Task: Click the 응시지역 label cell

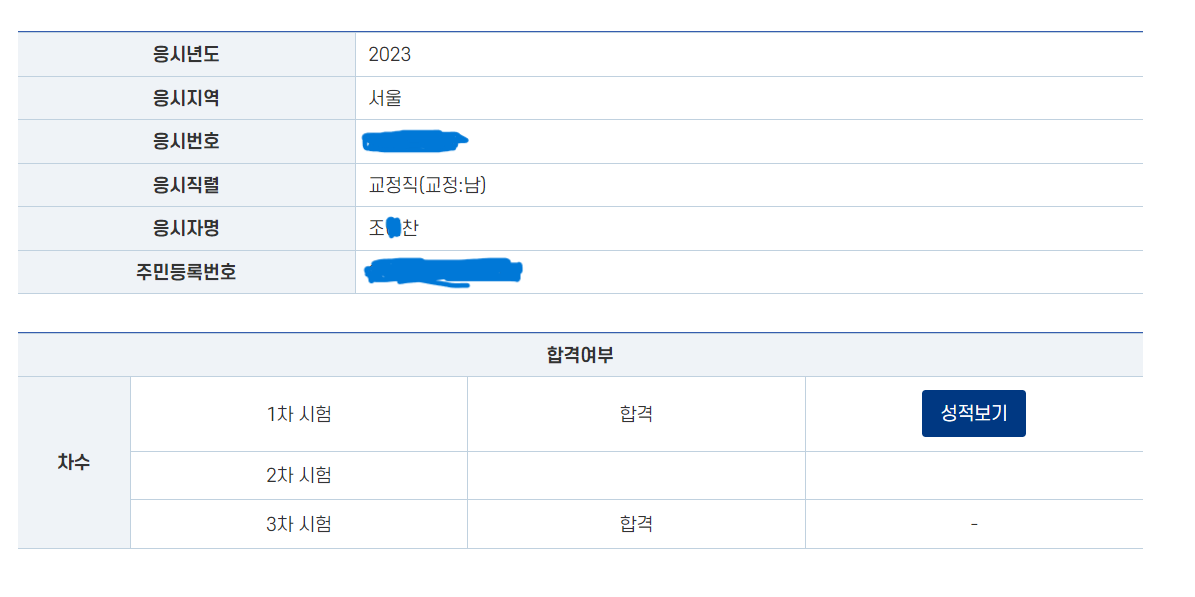Action: click(x=186, y=98)
